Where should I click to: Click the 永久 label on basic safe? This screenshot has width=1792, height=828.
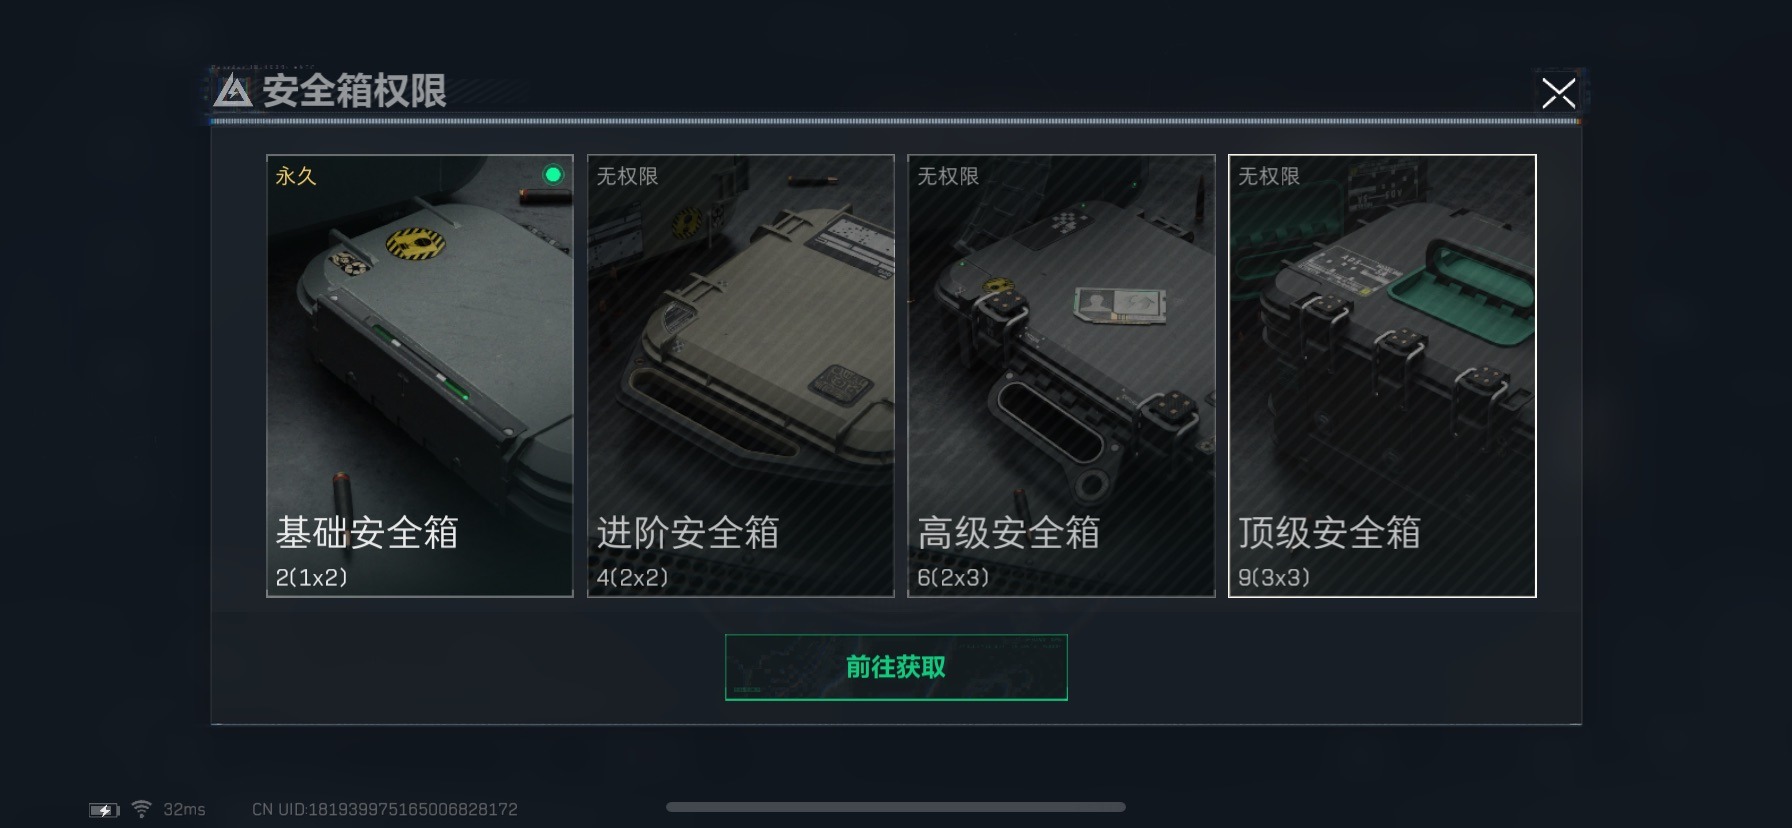(x=296, y=176)
